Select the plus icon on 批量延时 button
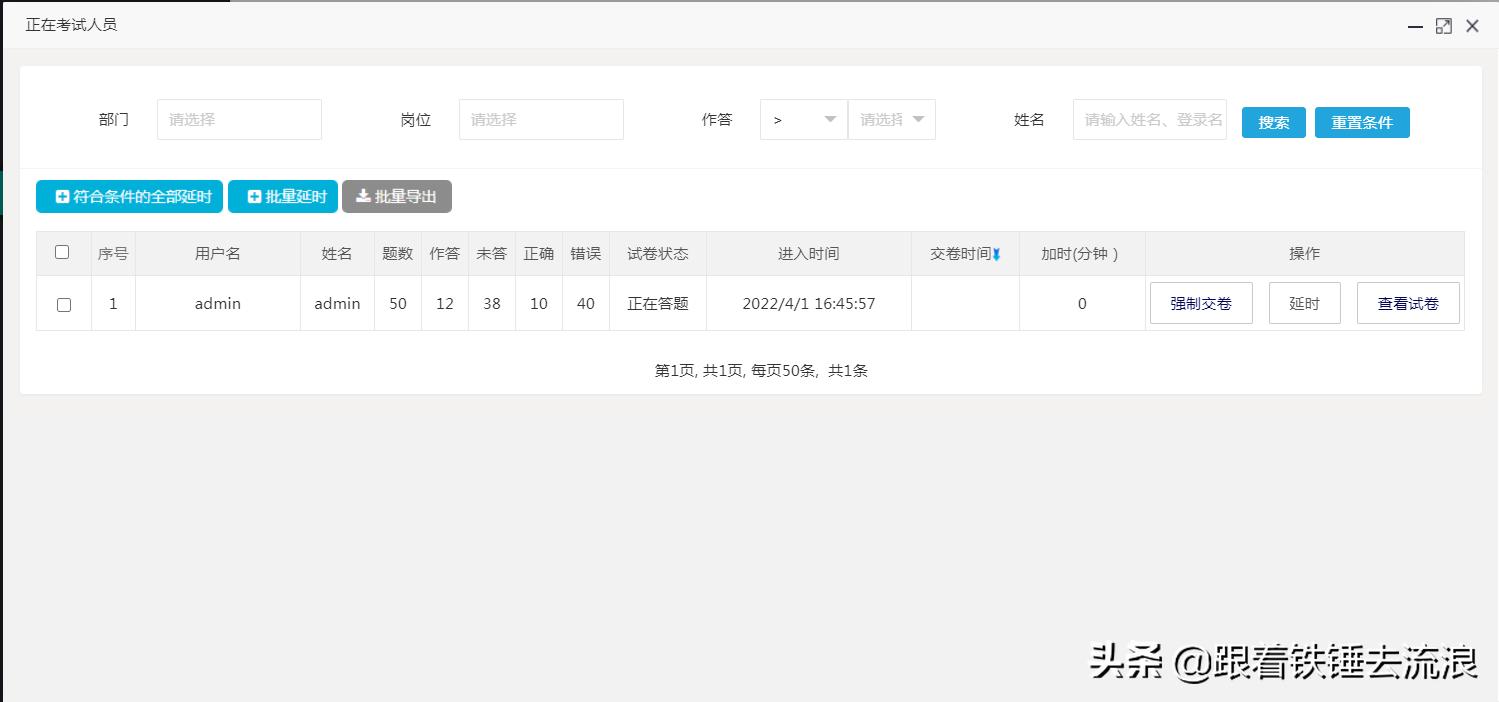This screenshot has height=702, width=1499. click(254, 196)
